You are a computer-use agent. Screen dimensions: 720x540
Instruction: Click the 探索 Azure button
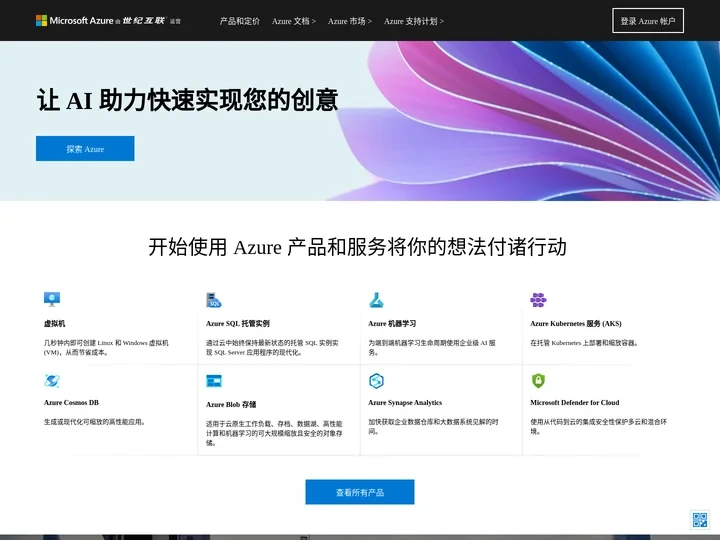(x=85, y=149)
